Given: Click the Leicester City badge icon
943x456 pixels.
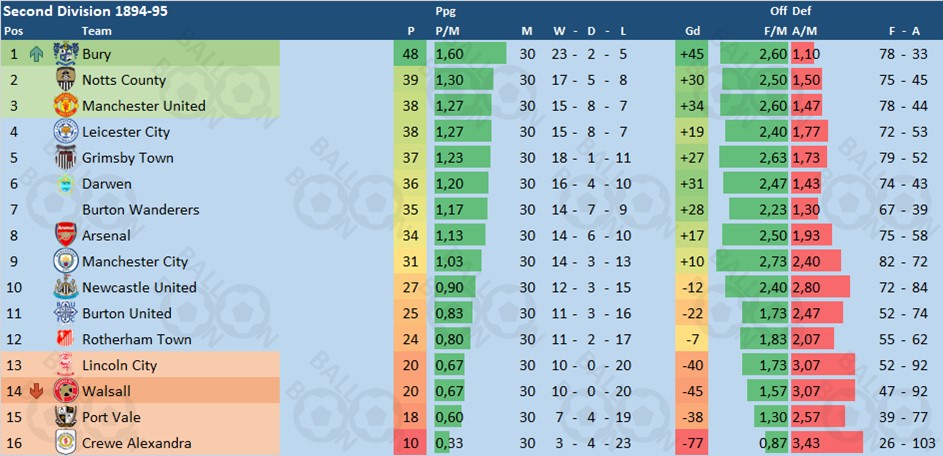Looking at the screenshot, I should [66, 132].
